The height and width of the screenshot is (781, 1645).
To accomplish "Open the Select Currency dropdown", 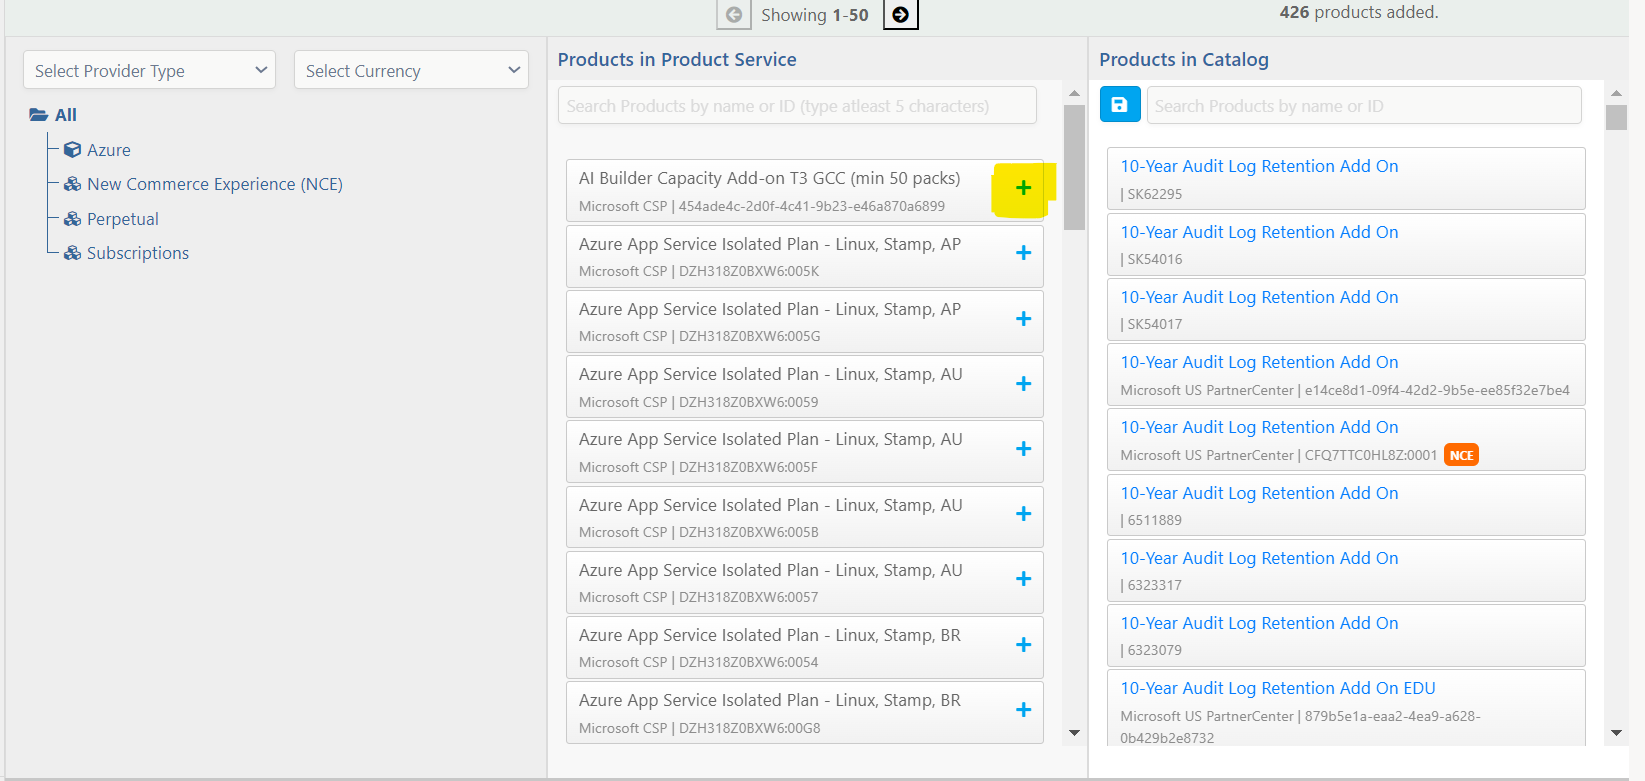I will pyautogui.click(x=411, y=70).
